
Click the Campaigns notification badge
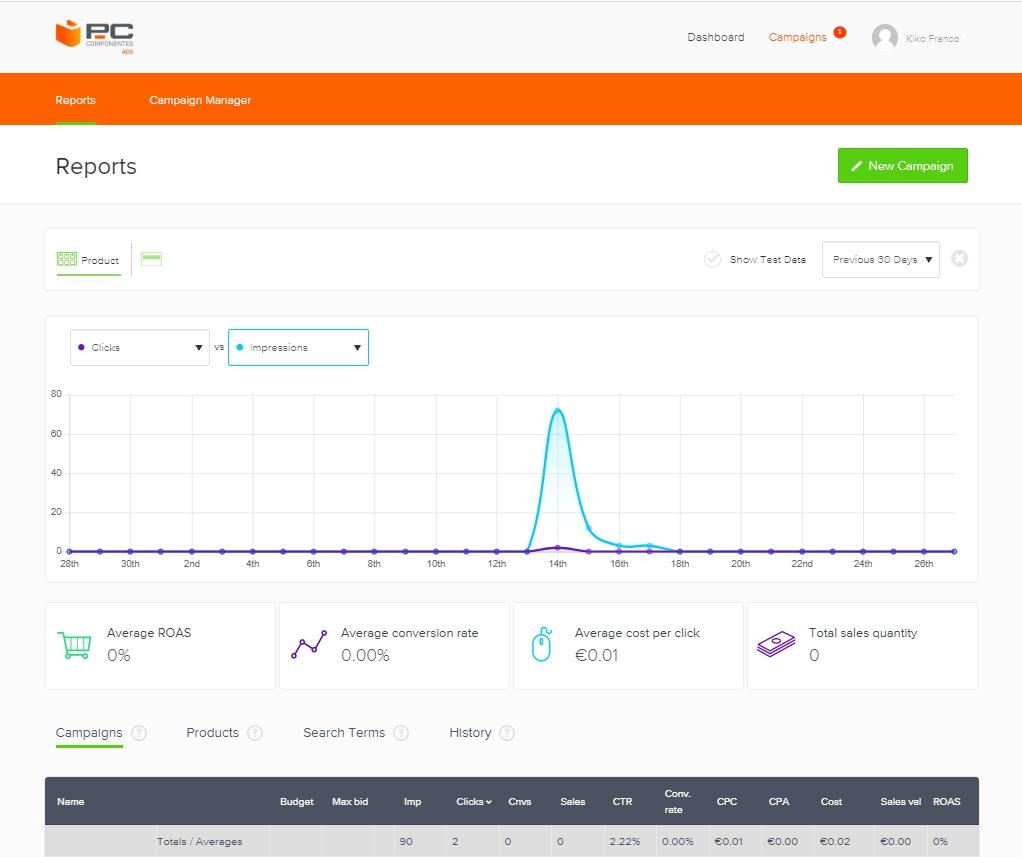(839, 32)
